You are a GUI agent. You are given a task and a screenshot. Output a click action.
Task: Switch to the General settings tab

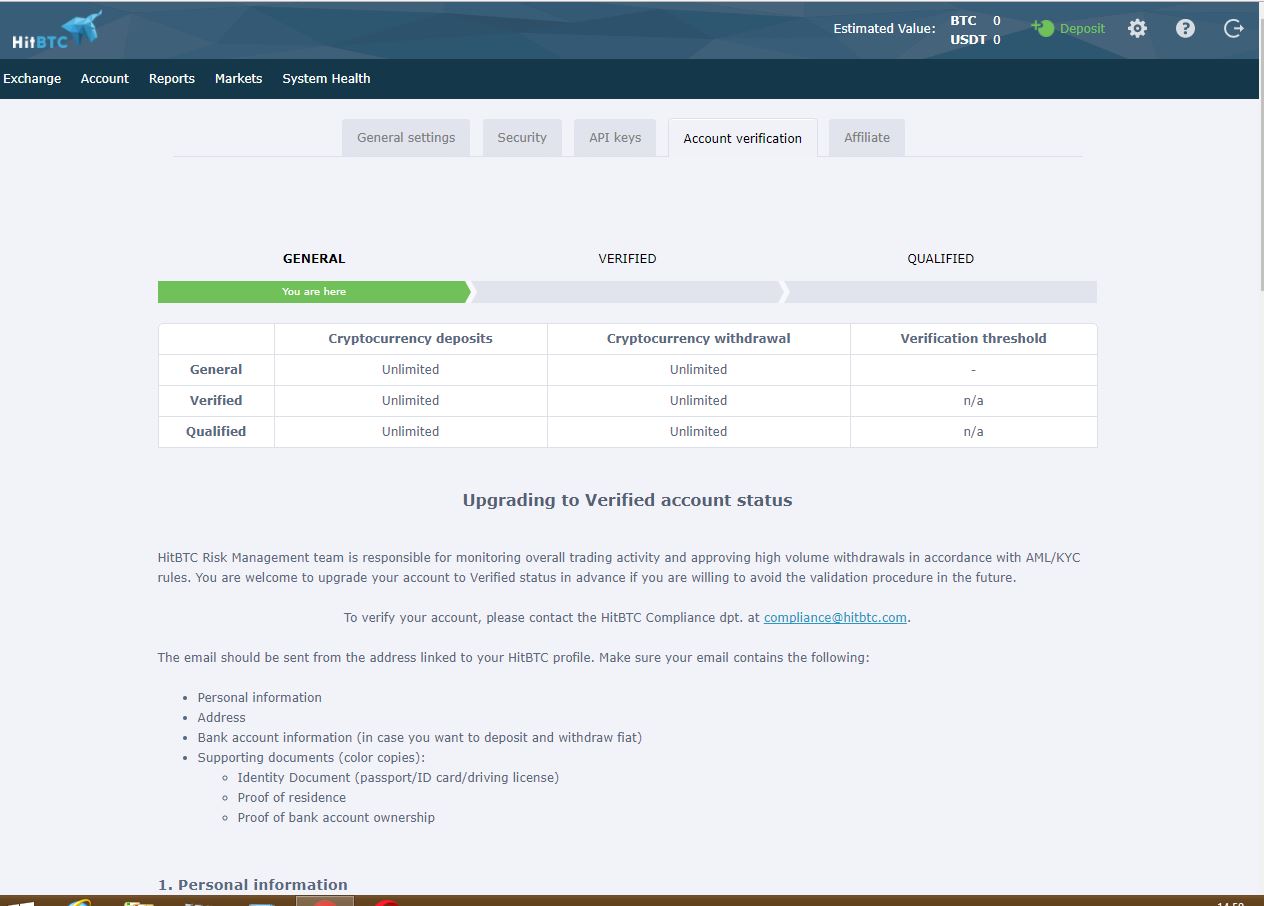pyautogui.click(x=406, y=138)
